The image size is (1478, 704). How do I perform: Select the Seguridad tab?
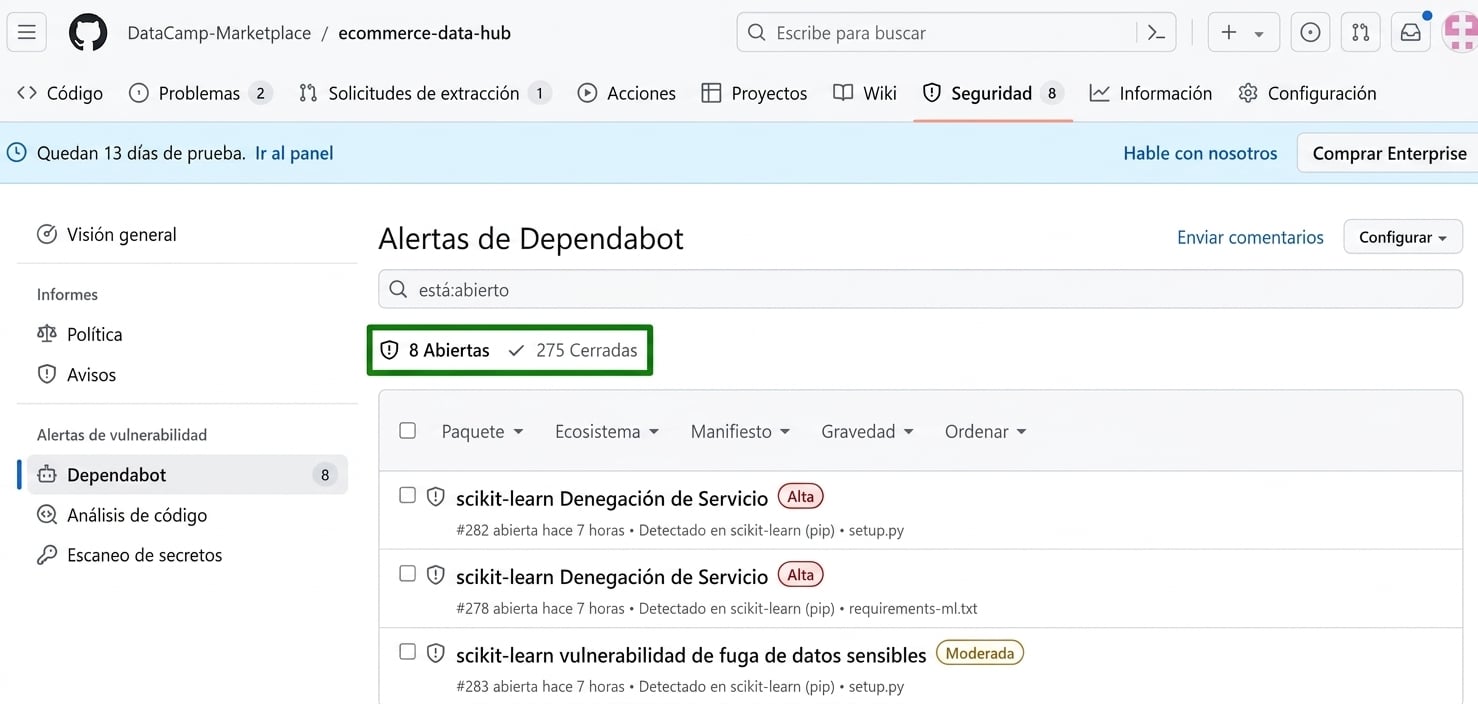[992, 93]
